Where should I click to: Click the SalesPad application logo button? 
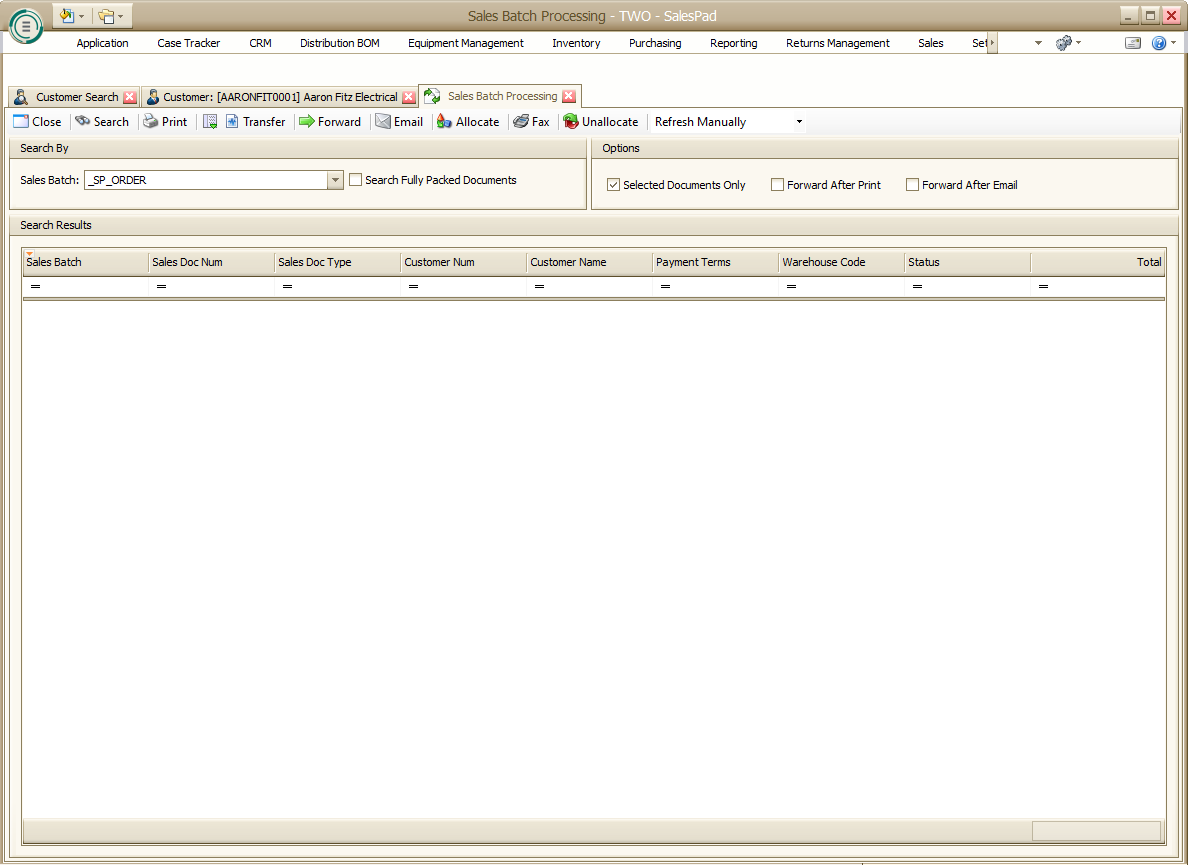(x=26, y=27)
